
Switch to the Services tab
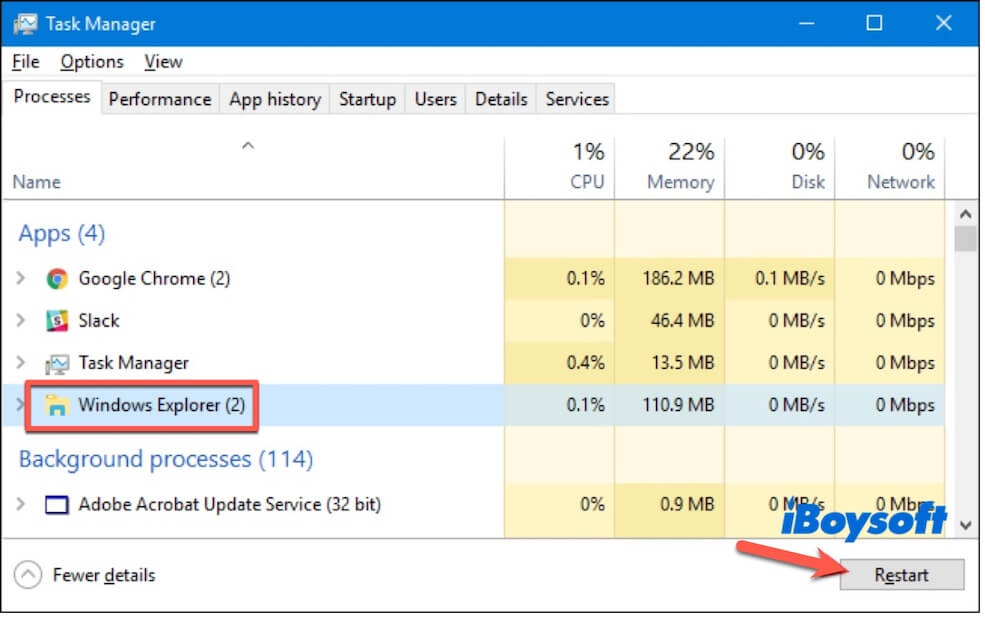[577, 99]
